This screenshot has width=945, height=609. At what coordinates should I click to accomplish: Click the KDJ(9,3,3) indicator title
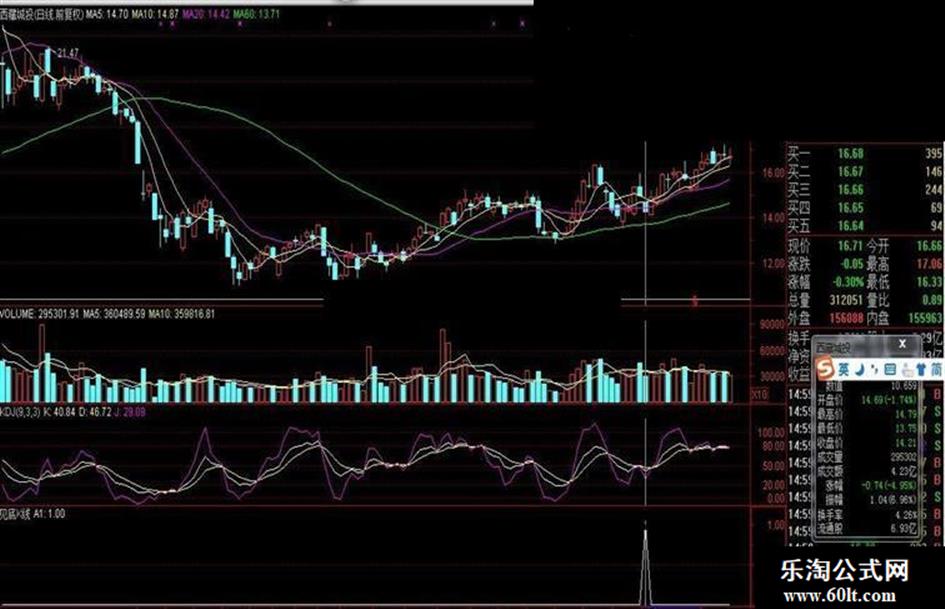click(20, 412)
